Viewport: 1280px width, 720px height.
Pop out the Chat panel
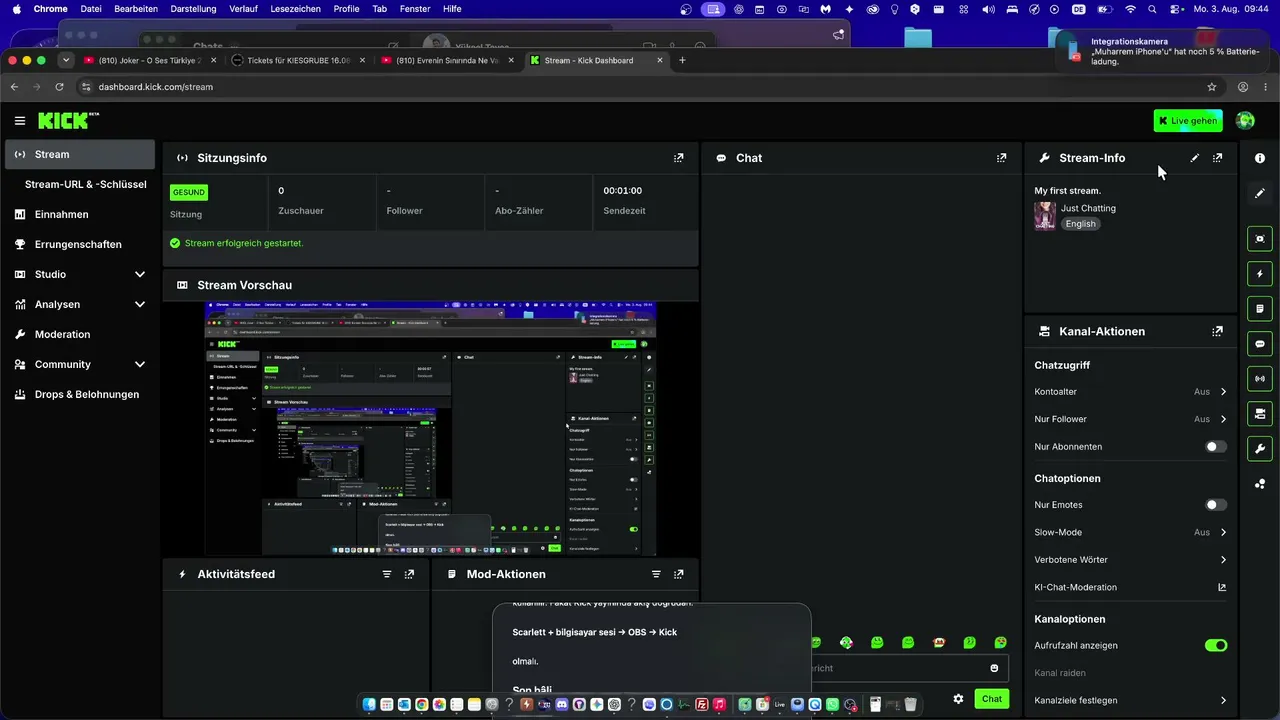1001,158
